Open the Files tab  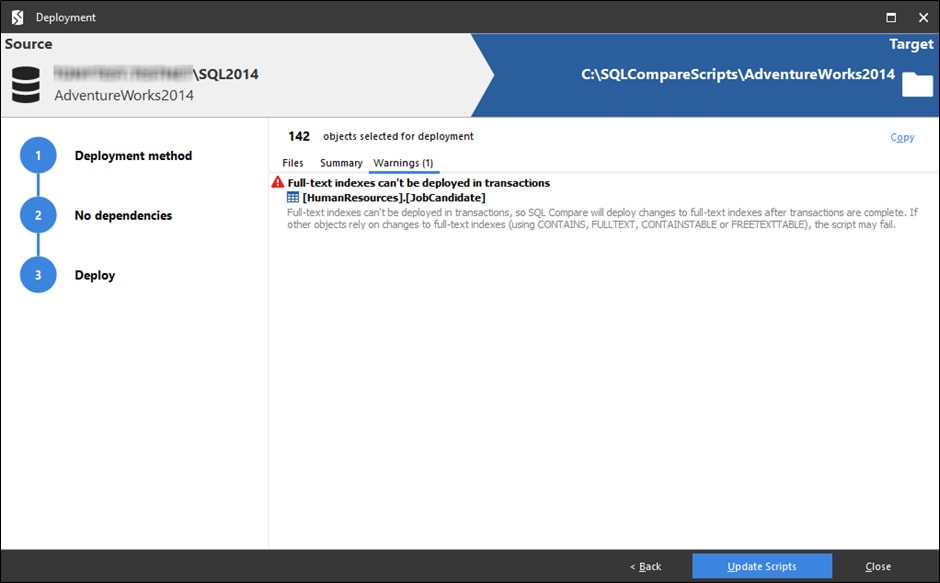click(292, 163)
